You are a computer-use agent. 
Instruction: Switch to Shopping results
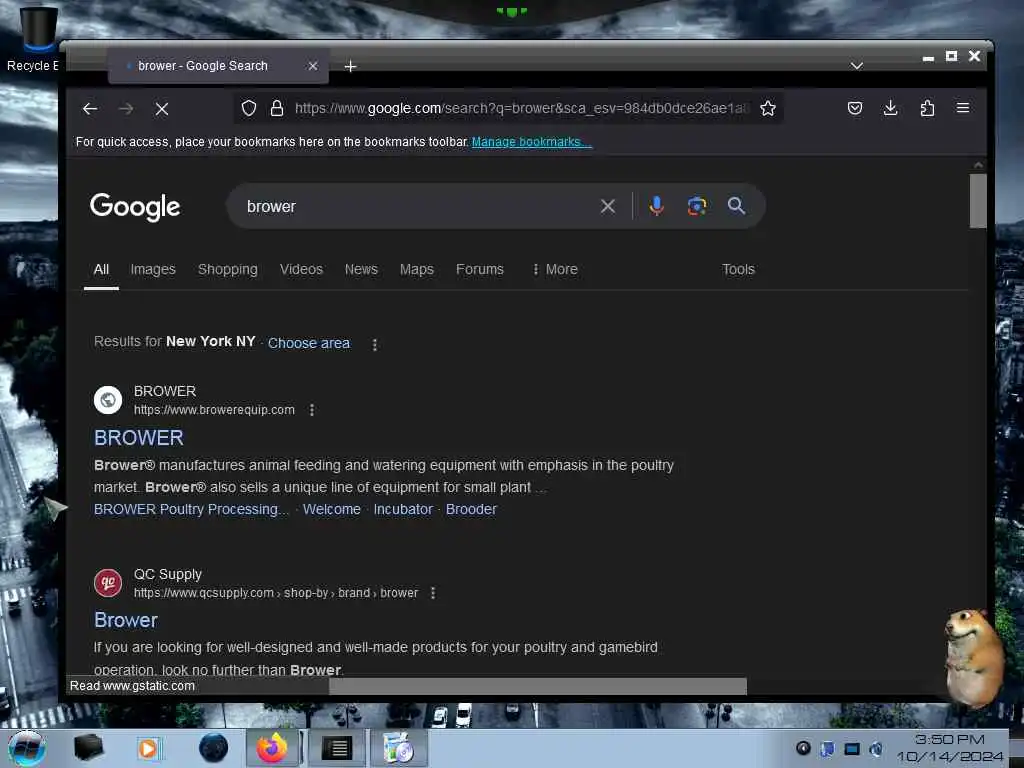coord(228,270)
